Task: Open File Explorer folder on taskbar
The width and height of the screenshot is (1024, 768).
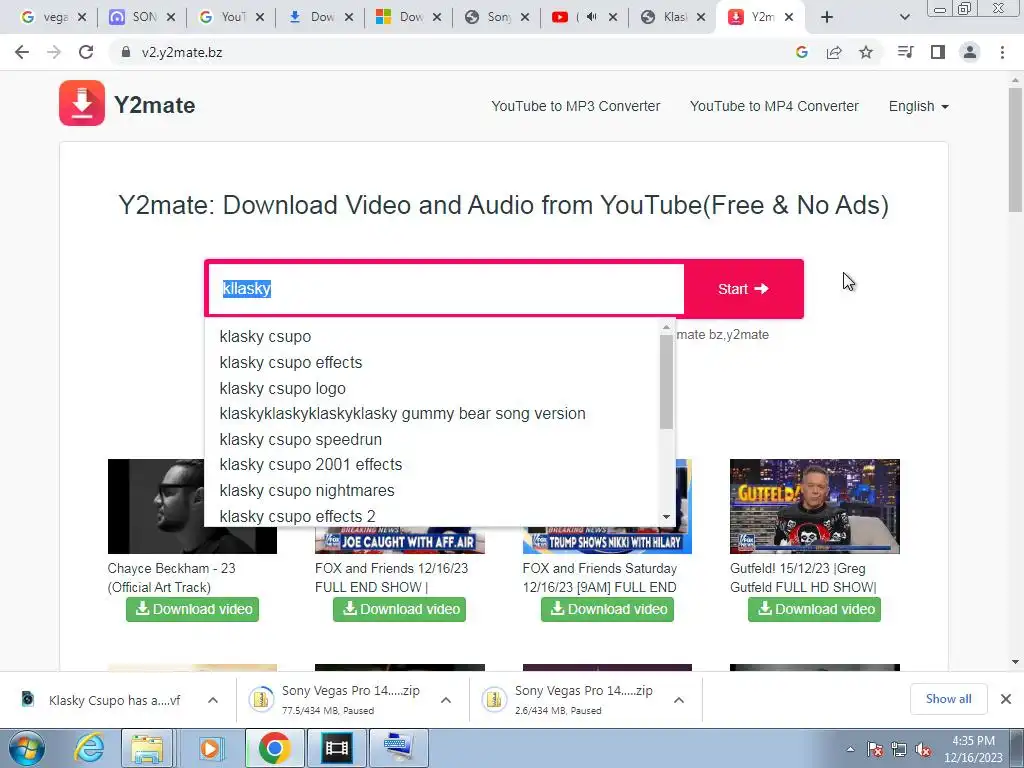Action: pos(148,748)
